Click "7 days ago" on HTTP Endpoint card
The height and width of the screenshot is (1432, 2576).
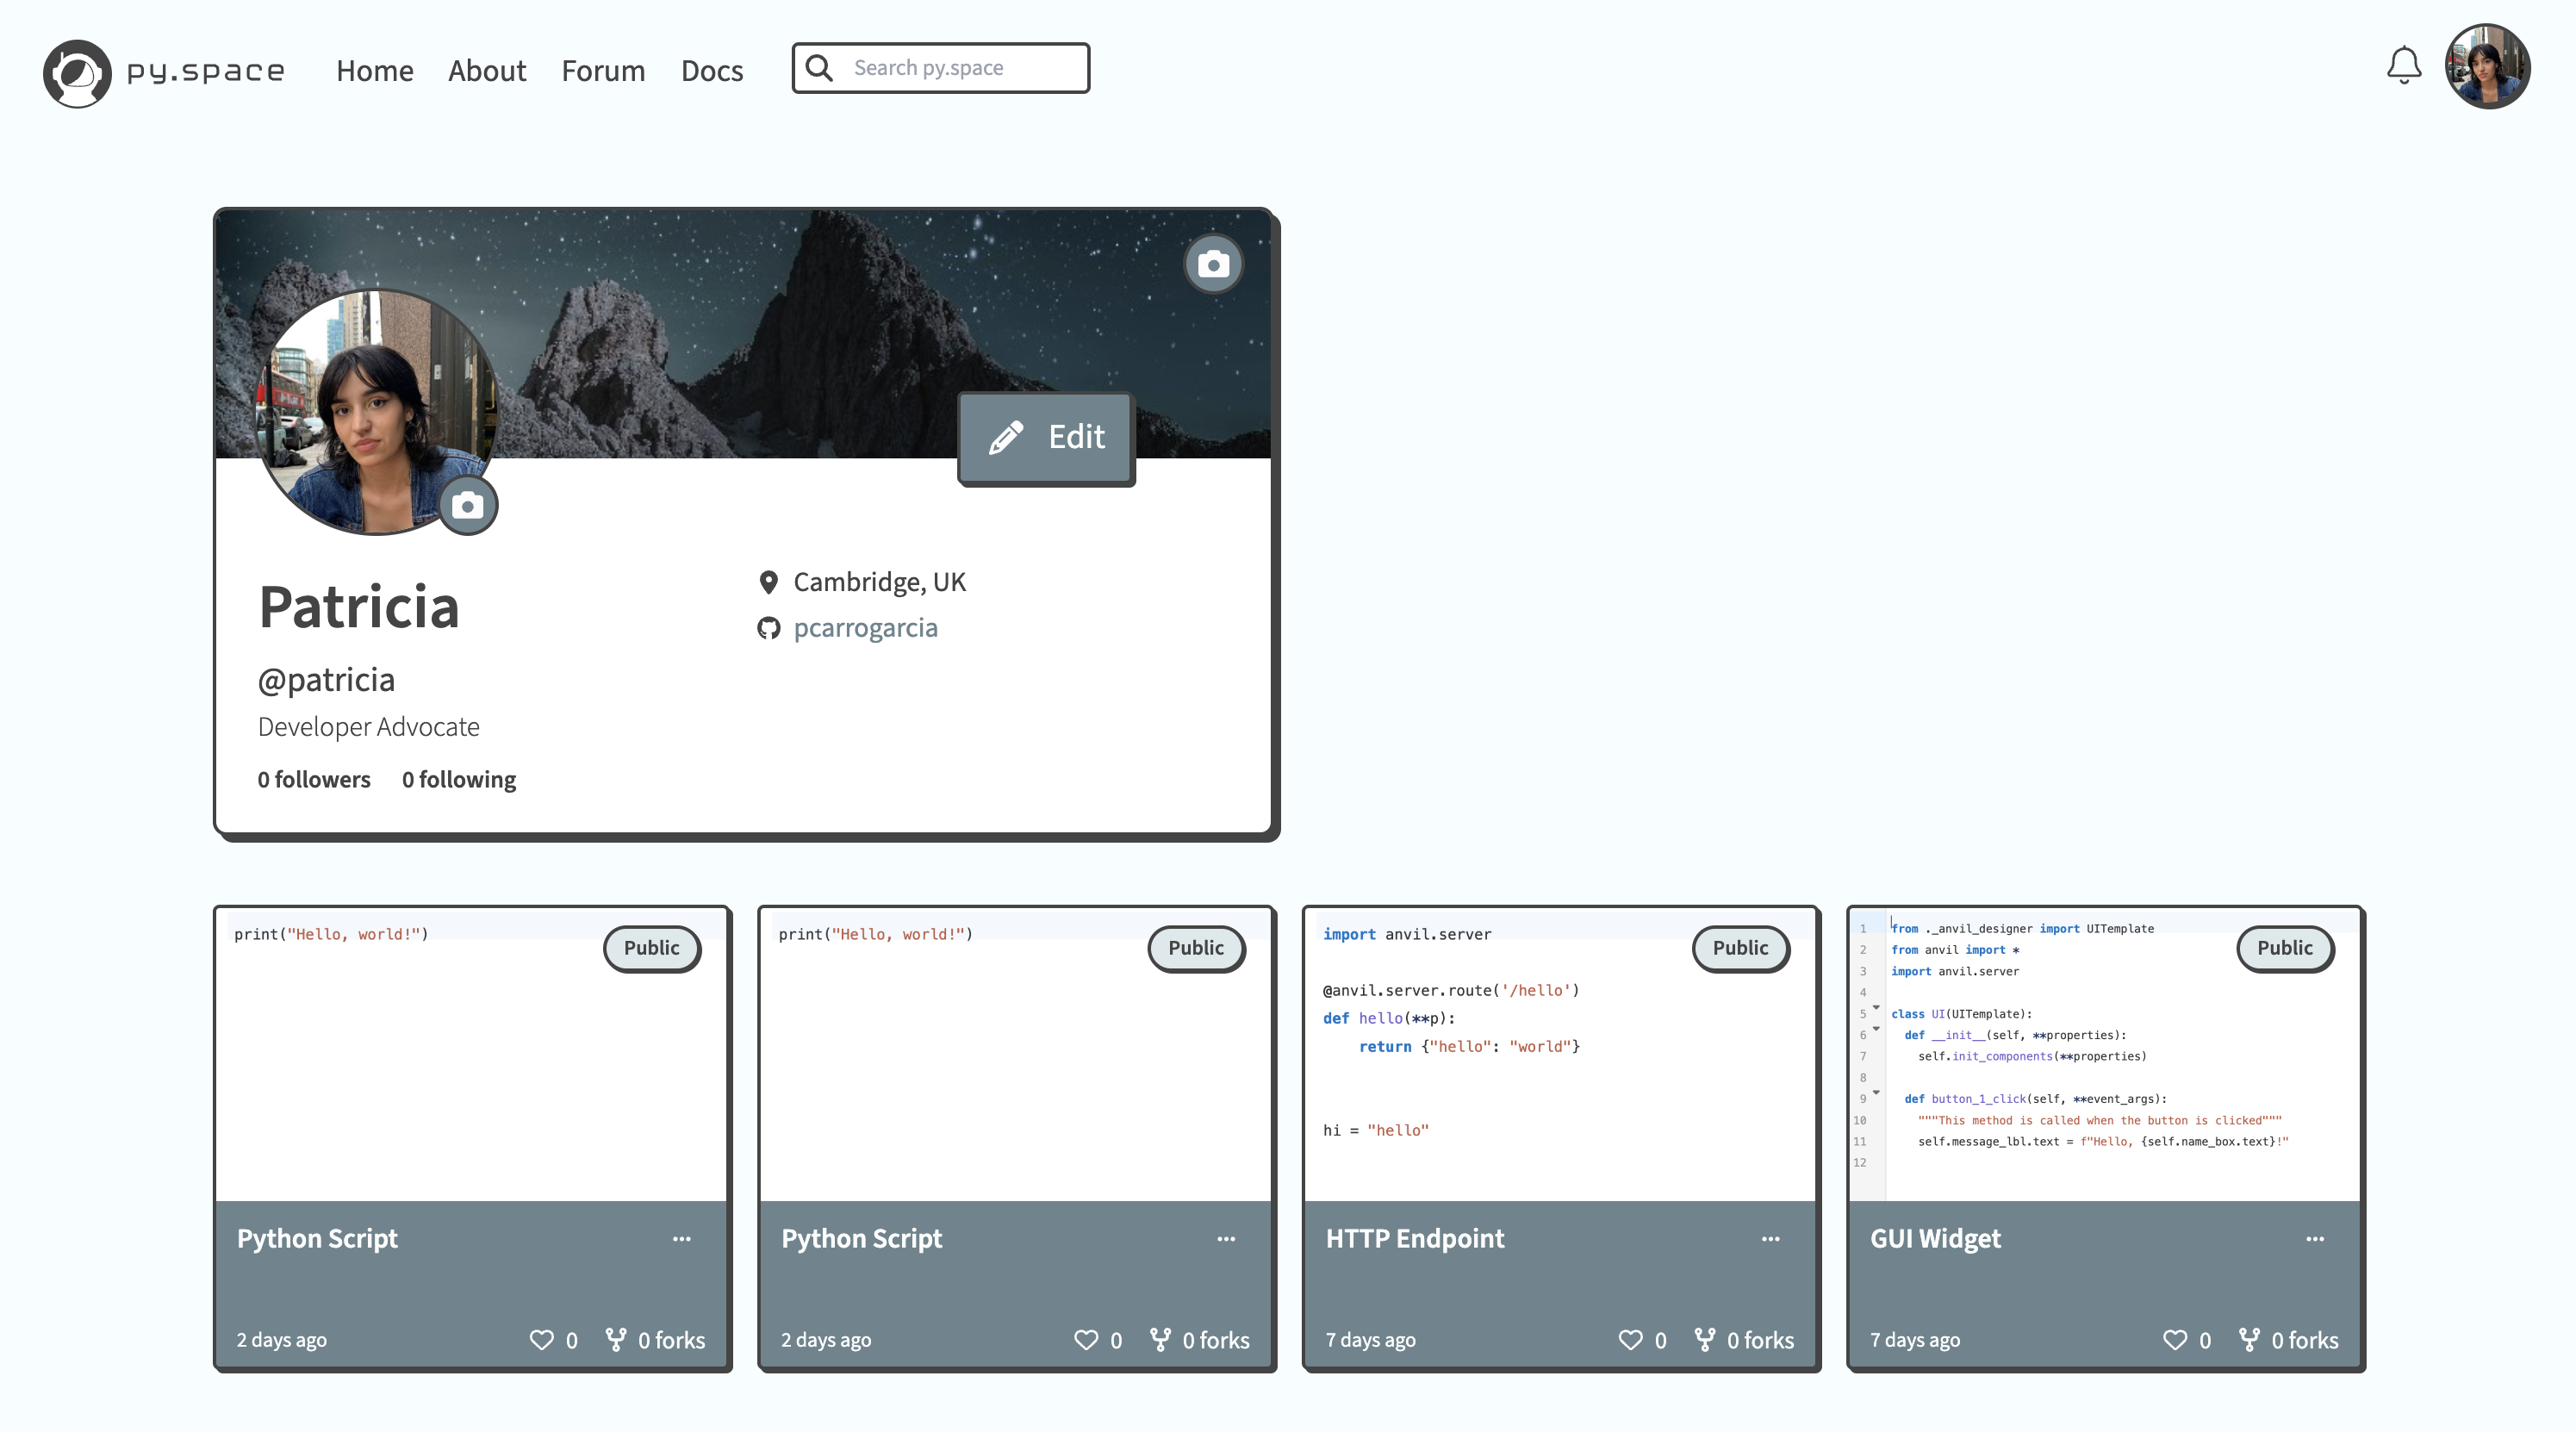tap(1371, 1340)
